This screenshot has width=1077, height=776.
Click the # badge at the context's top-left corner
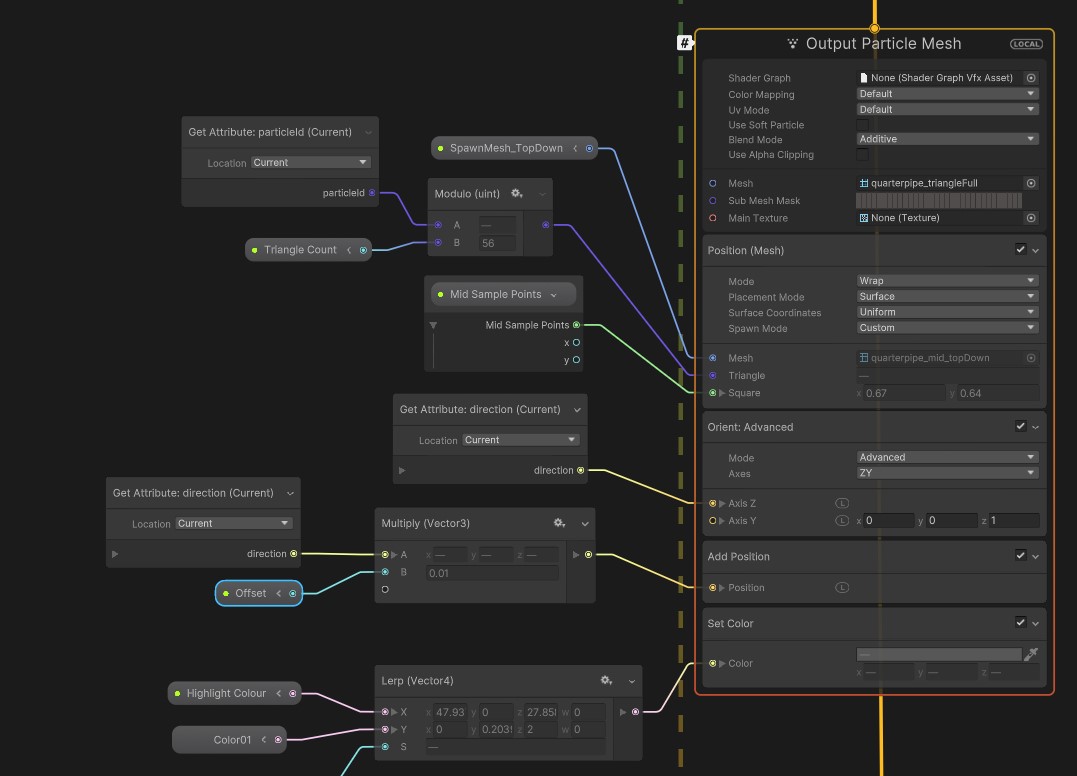[x=685, y=41]
